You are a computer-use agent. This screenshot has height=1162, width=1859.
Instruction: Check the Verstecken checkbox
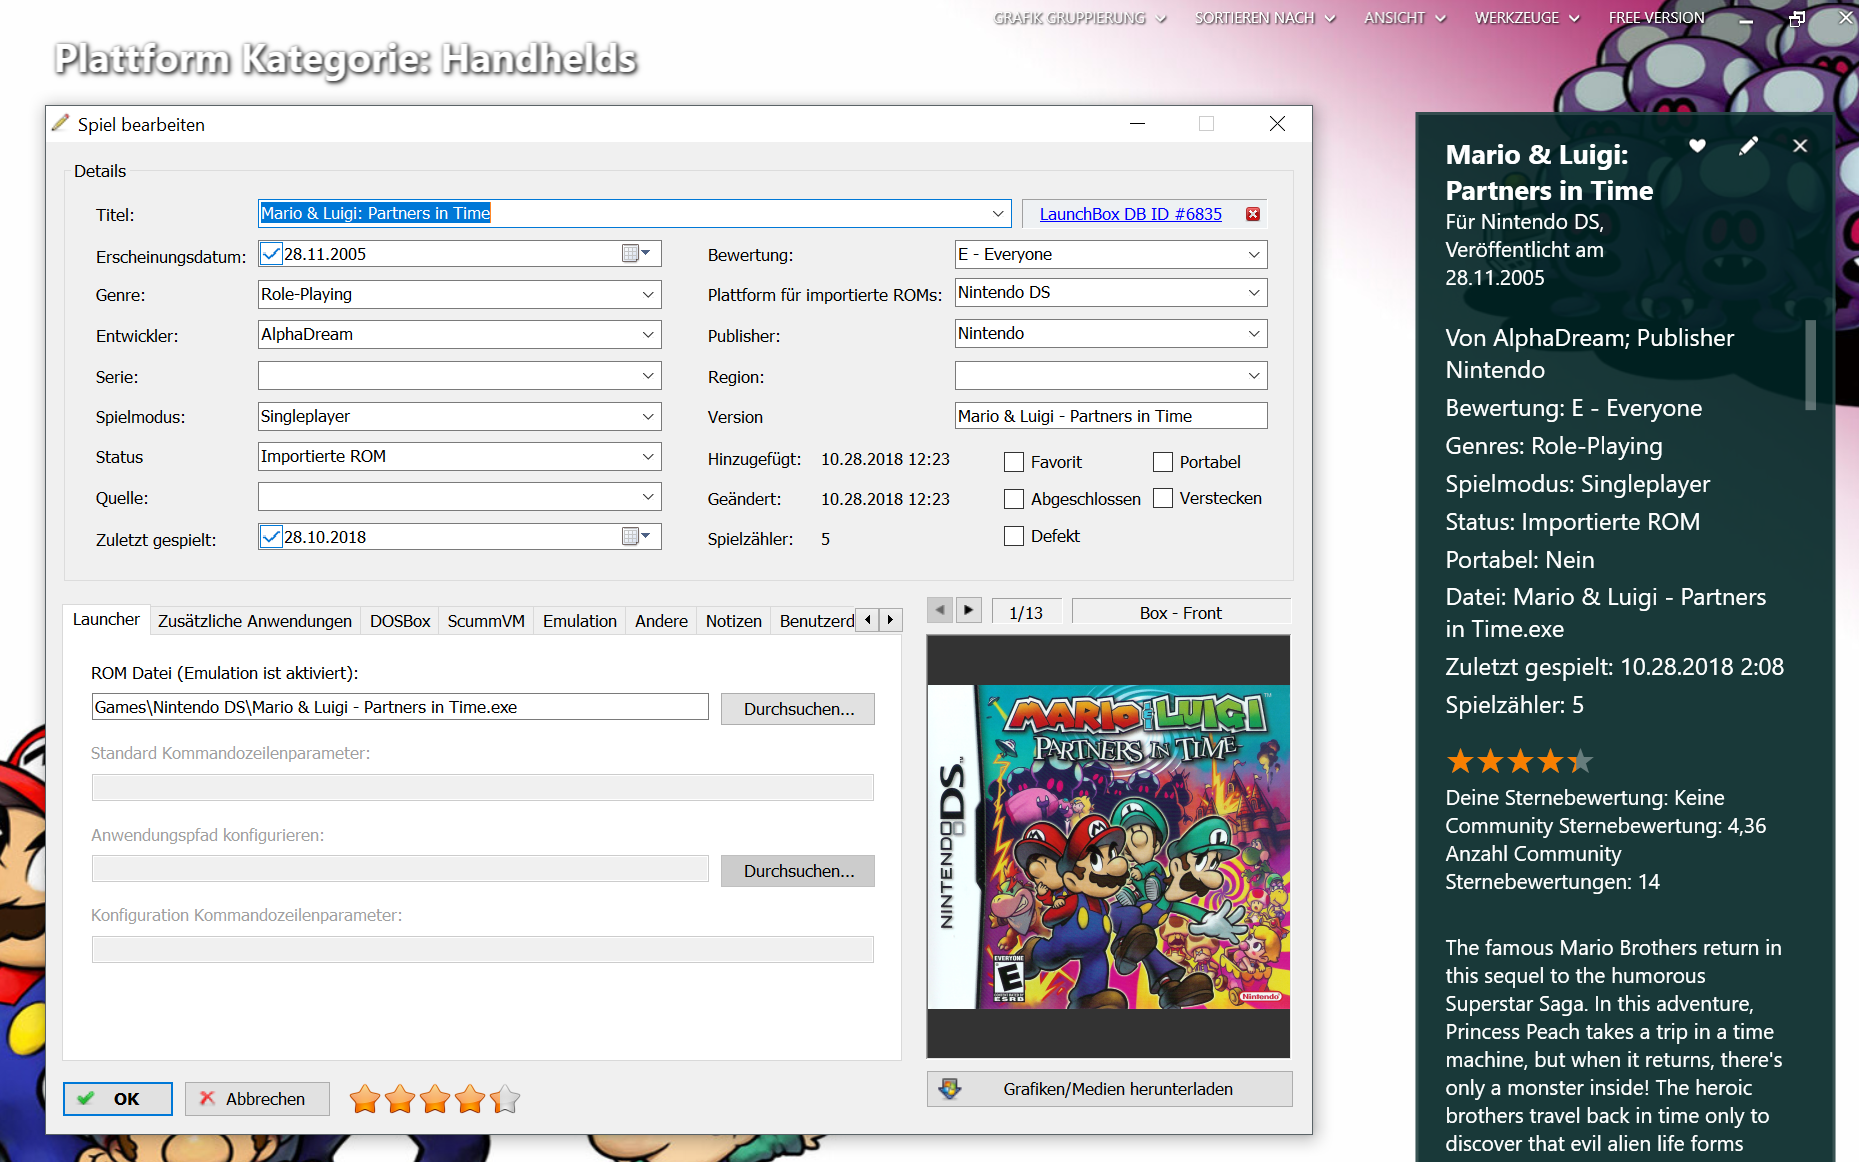(x=1163, y=498)
